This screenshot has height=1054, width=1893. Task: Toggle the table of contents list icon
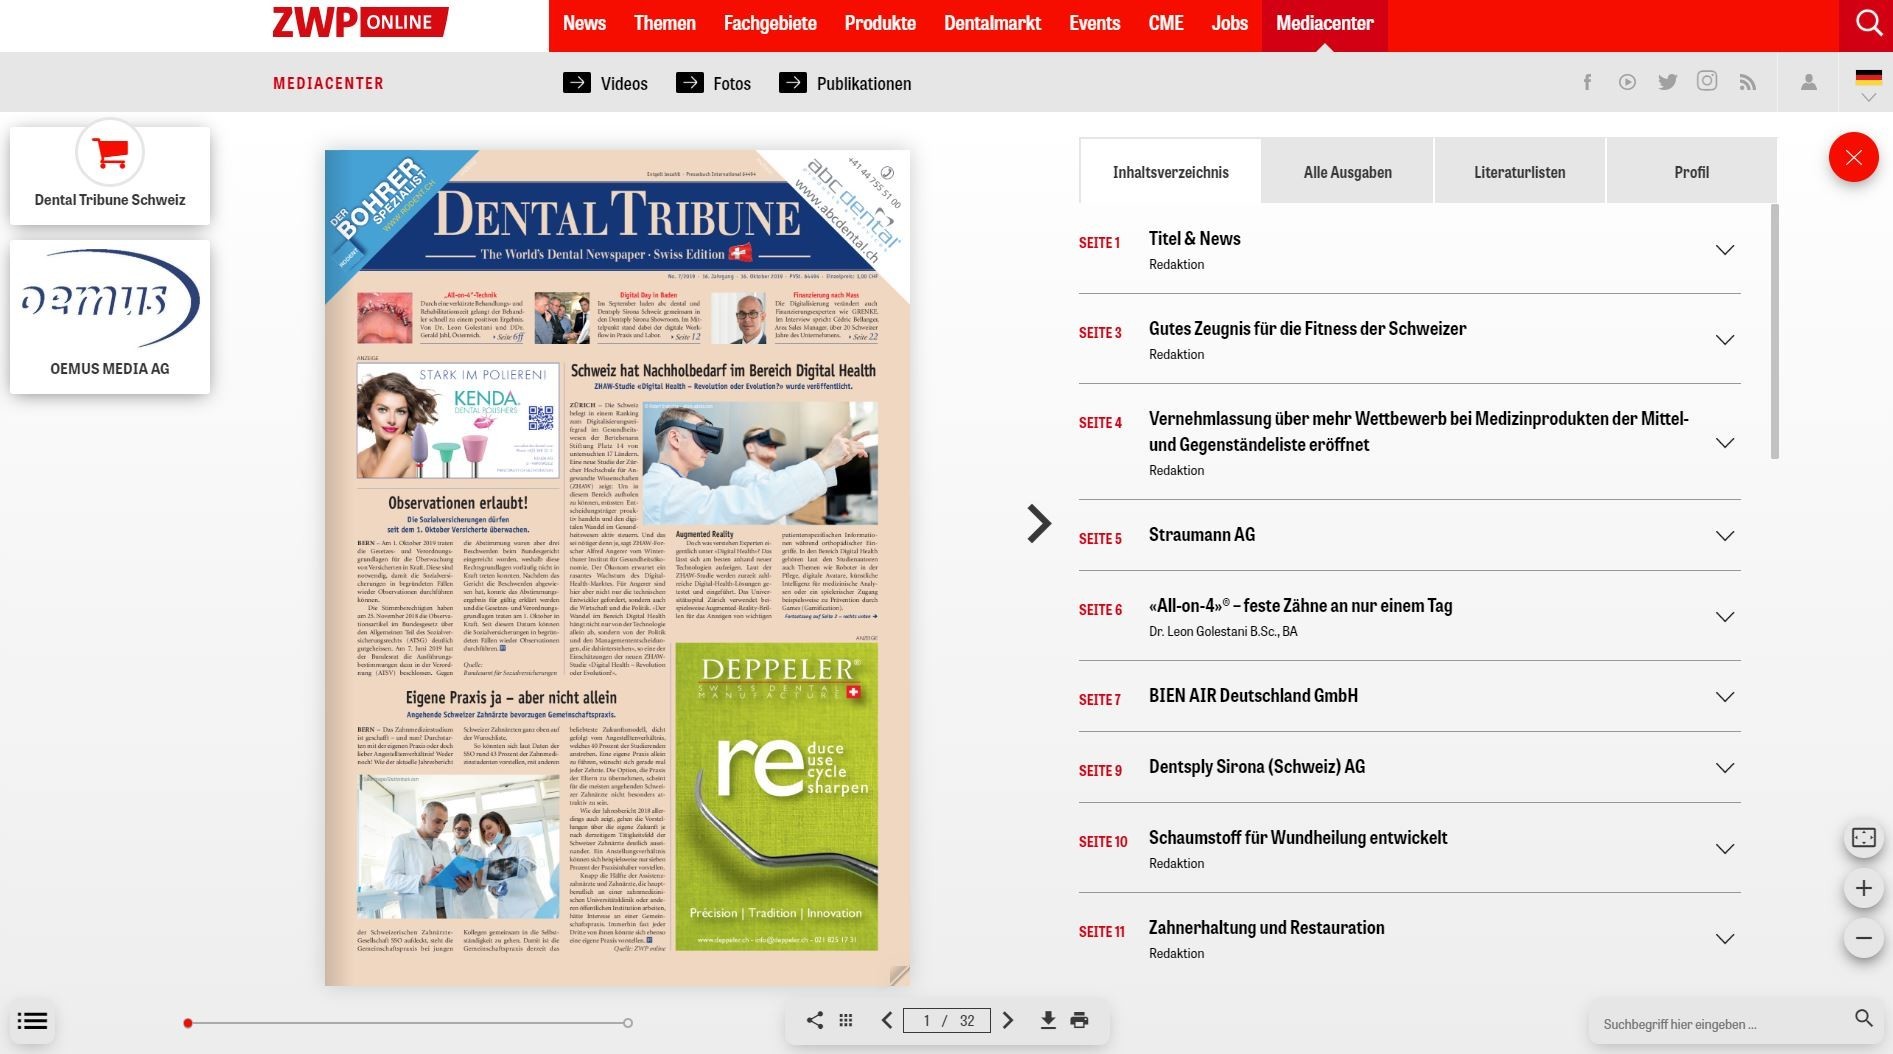pyautogui.click(x=32, y=1021)
